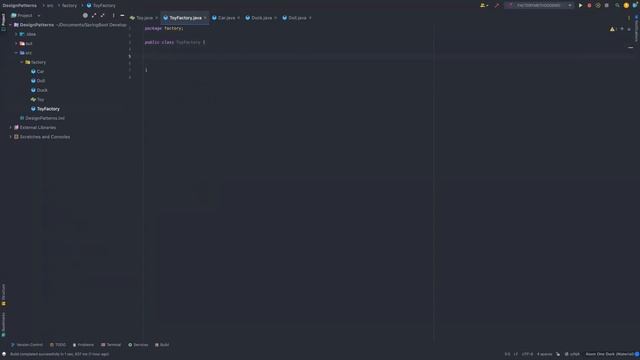Select Car class in project tree
The width and height of the screenshot is (640, 360).
click(40, 71)
